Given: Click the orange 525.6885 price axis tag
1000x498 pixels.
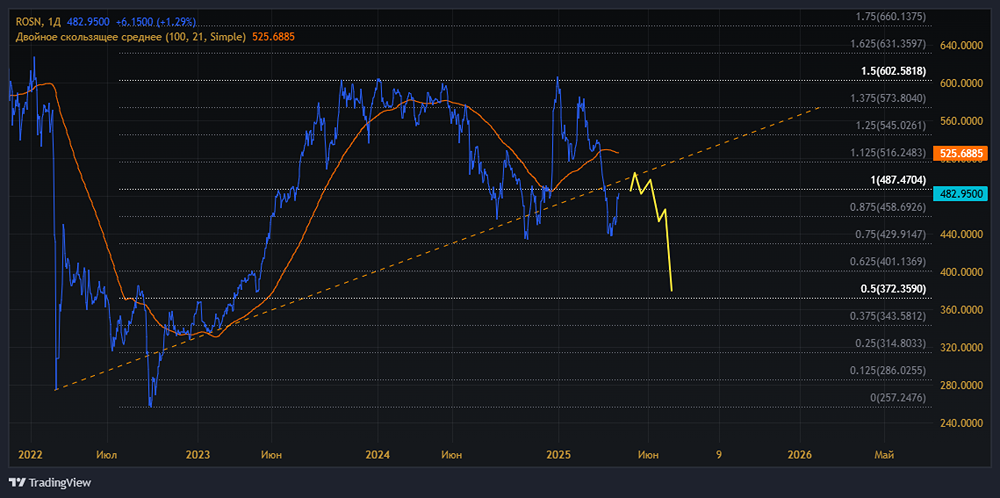Looking at the screenshot, I should coord(960,154).
